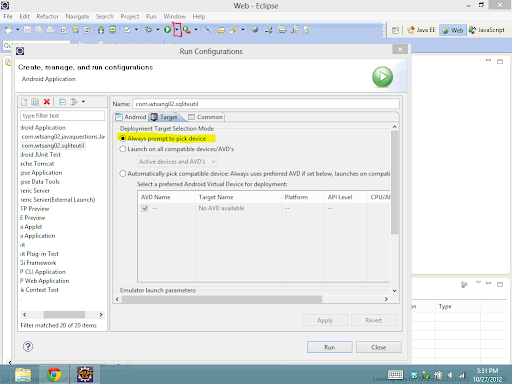Open the External Tools dropdown arrow
This screenshot has height=384, width=512.
[x=196, y=30]
